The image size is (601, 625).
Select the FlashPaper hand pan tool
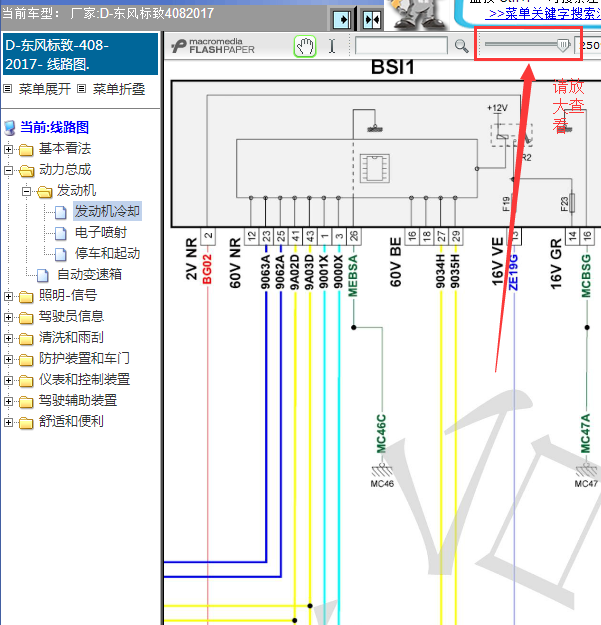pos(305,46)
